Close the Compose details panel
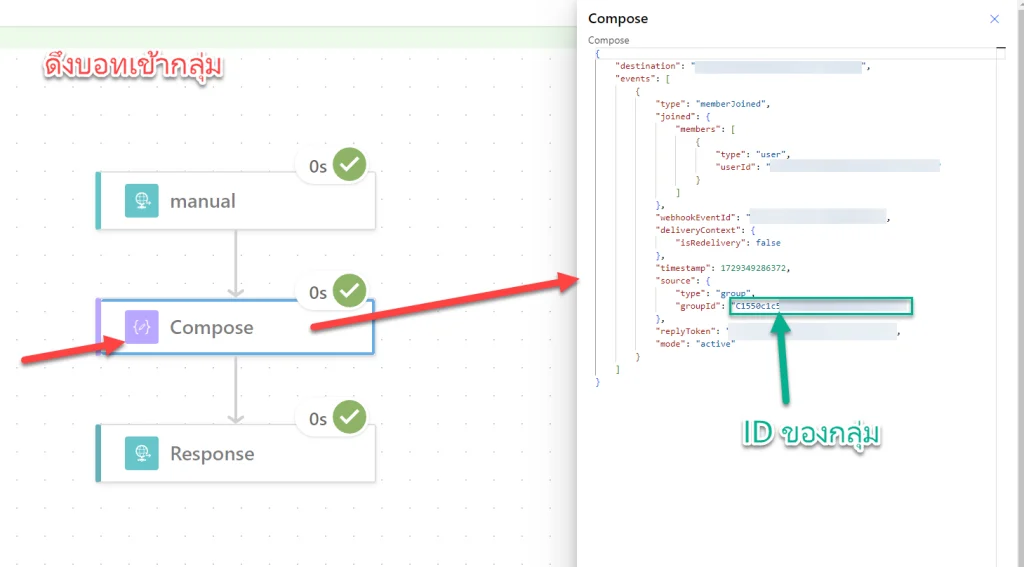This screenshot has width=1024, height=567. pyautogui.click(x=994, y=19)
